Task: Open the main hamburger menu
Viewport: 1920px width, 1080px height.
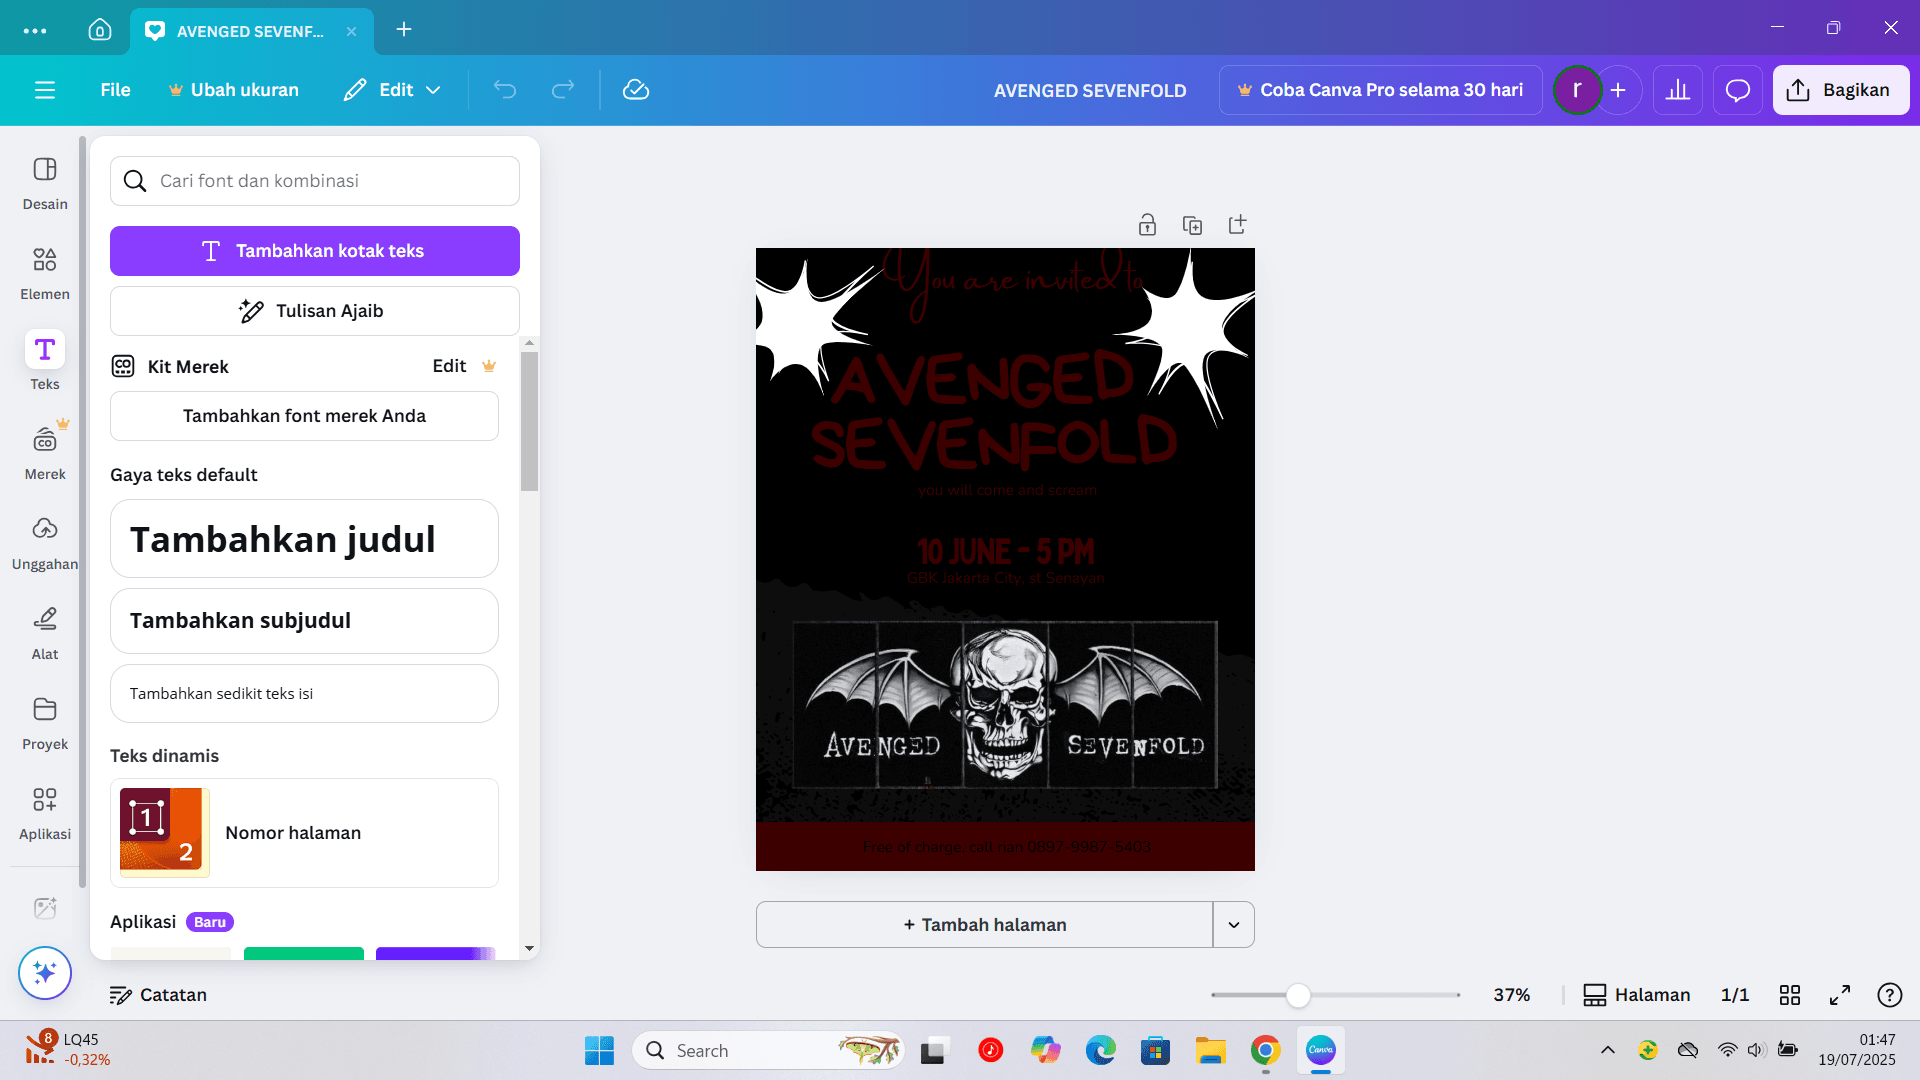Action: [44, 90]
